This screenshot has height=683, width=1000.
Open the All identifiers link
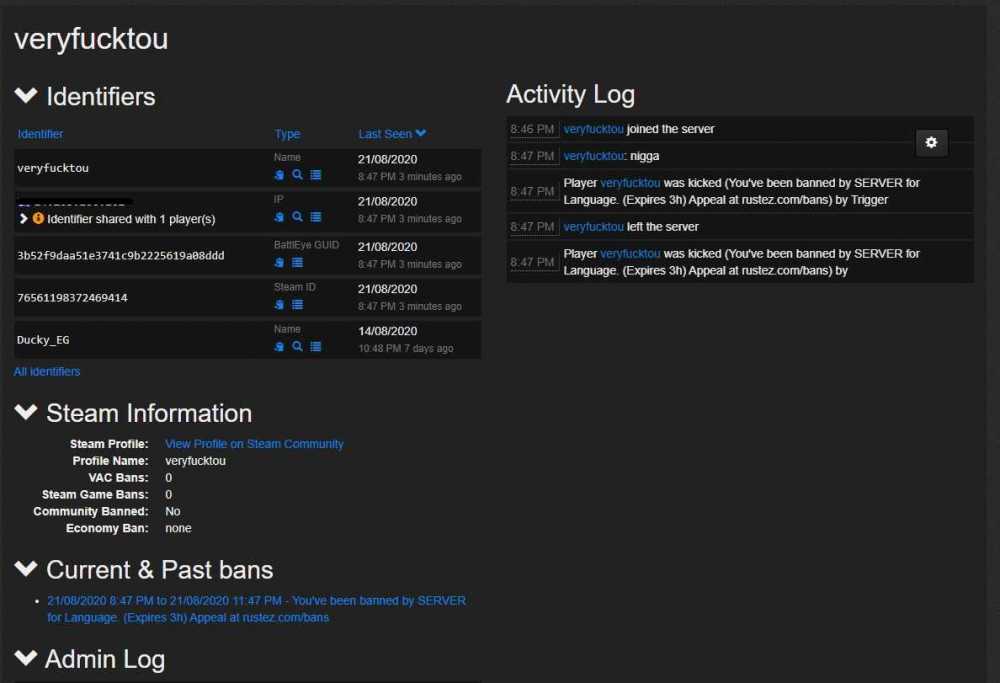(47, 372)
